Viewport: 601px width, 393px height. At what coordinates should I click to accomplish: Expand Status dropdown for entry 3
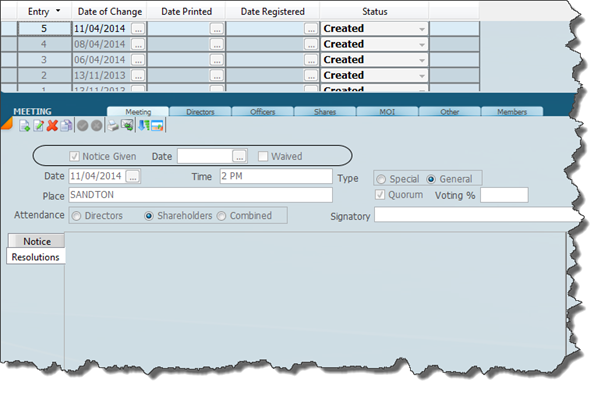(422, 61)
